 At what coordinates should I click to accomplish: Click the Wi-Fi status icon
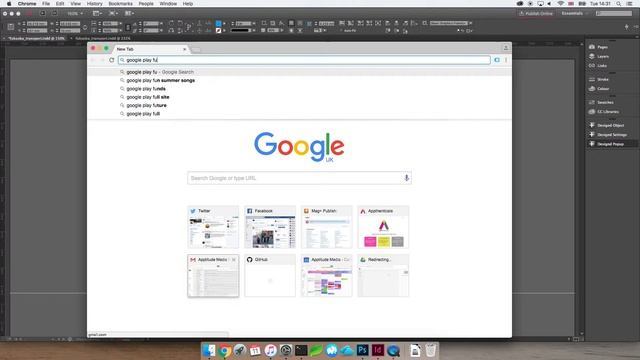tap(561, 4)
